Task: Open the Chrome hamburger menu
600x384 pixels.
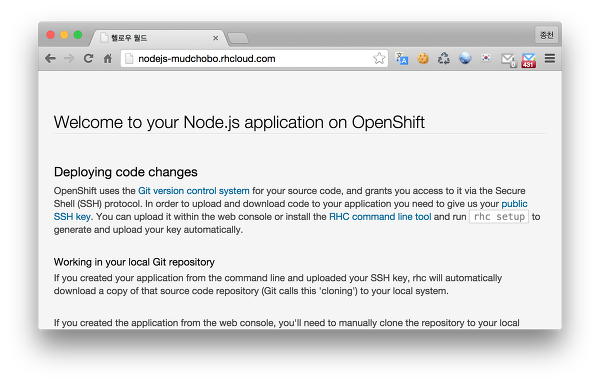Action: coord(550,59)
